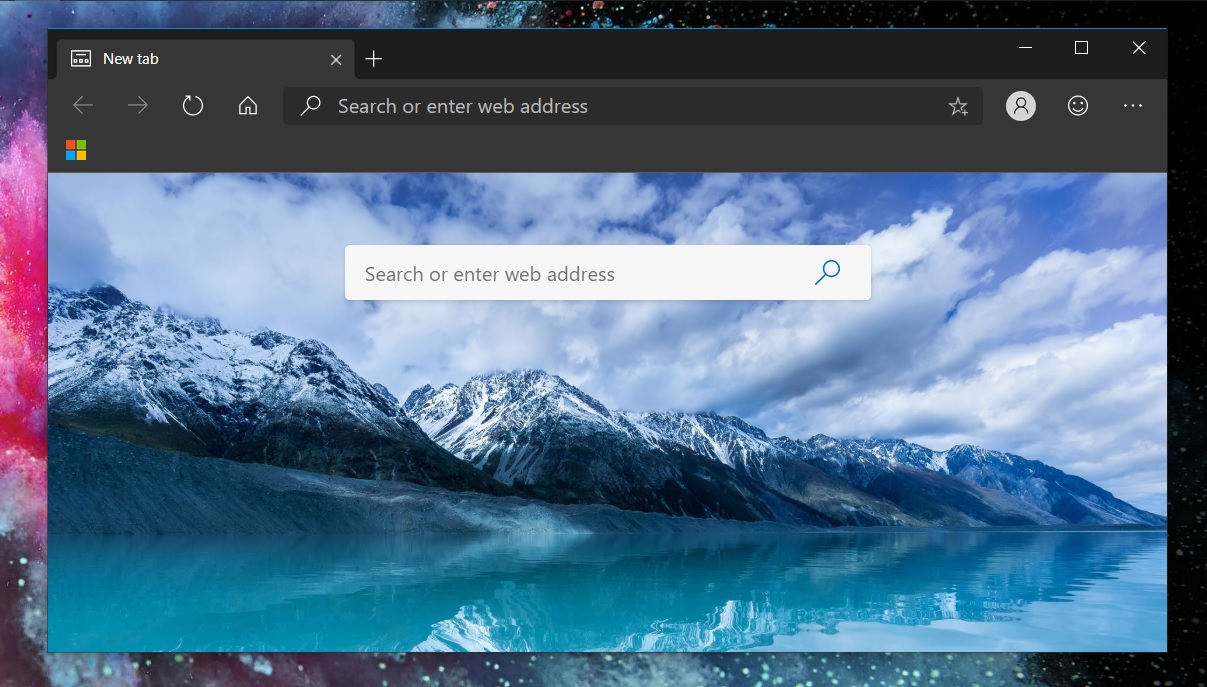Image resolution: width=1207 pixels, height=687 pixels.
Task: Open the Home page icon
Action: pyautogui.click(x=248, y=106)
